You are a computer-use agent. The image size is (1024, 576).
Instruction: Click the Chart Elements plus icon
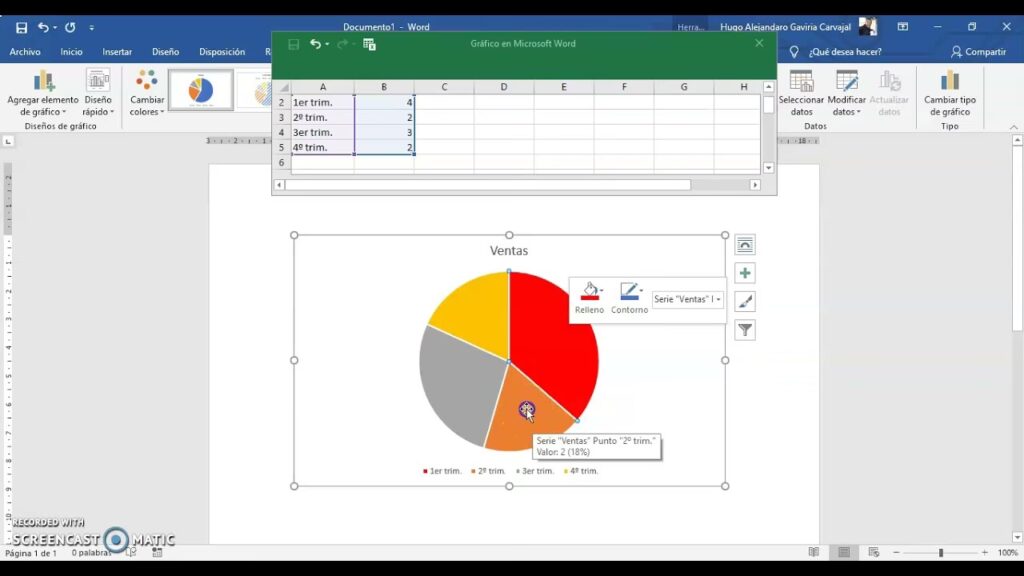(x=744, y=273)
